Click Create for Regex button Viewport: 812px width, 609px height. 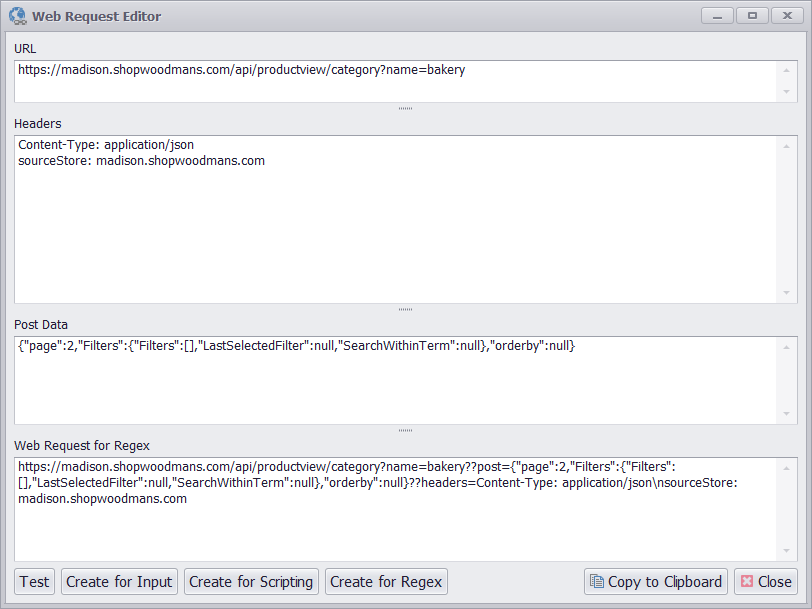386,582
